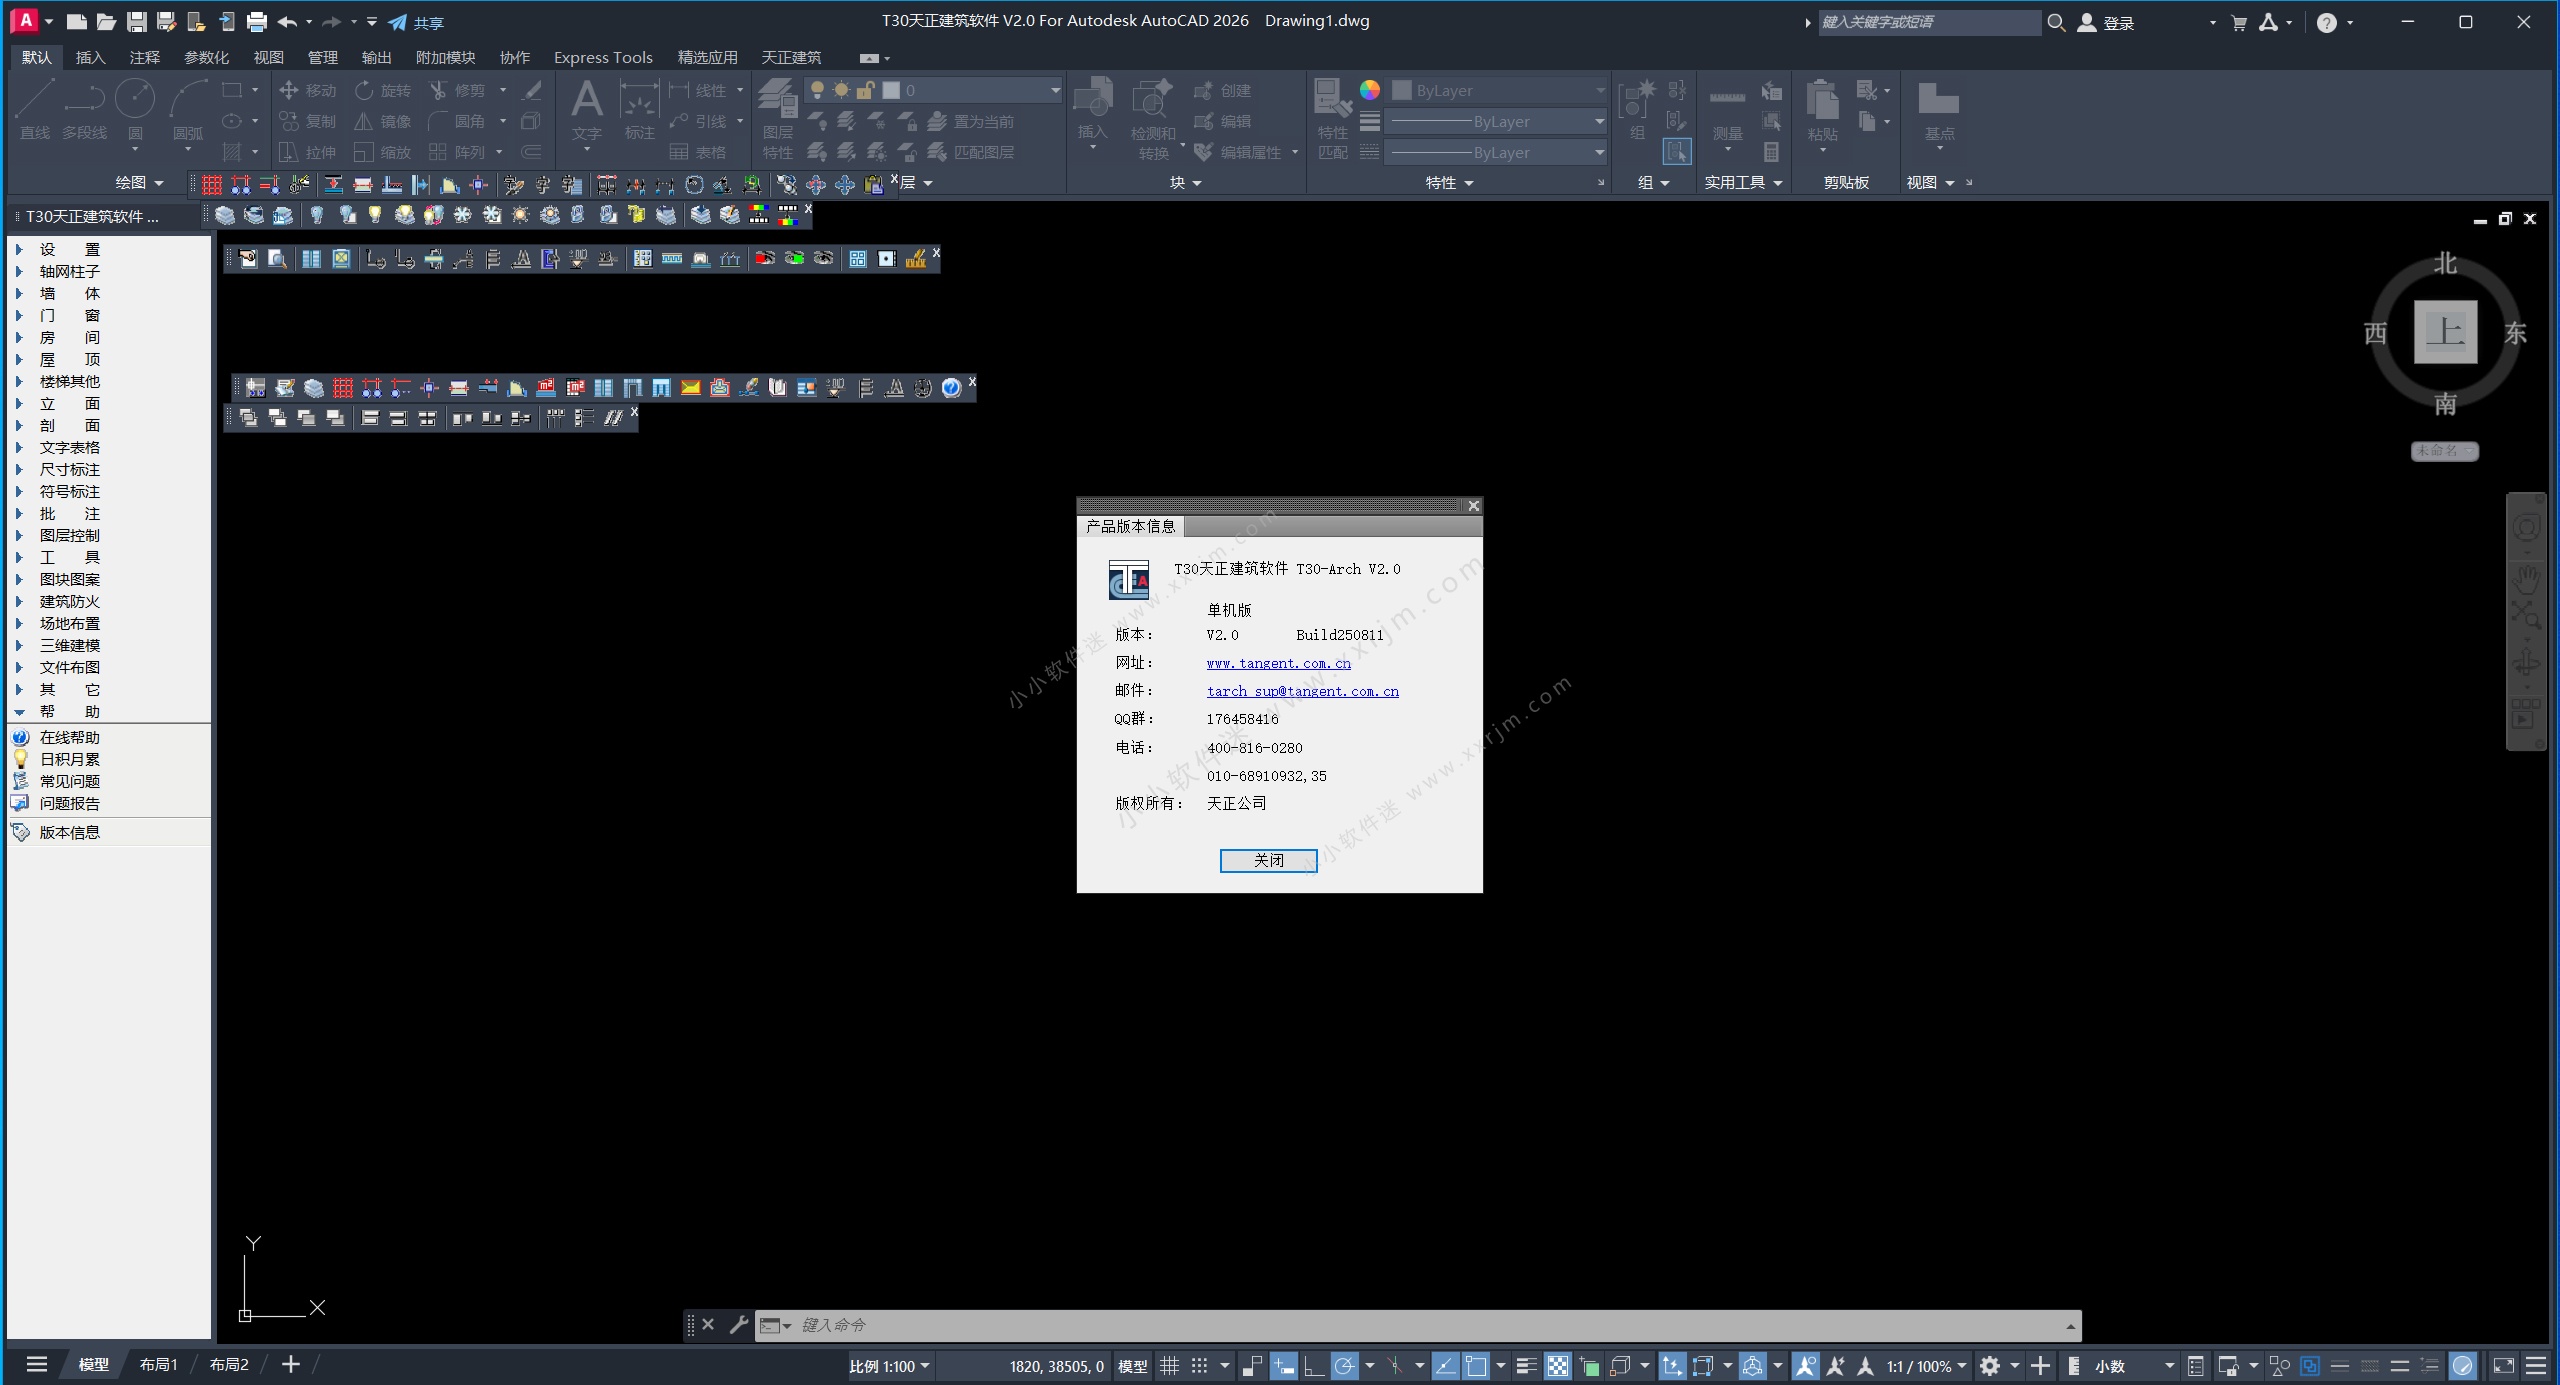Click the Open file folder icon
Viewport: 2560px width, 1385px height.
point(106,21)
